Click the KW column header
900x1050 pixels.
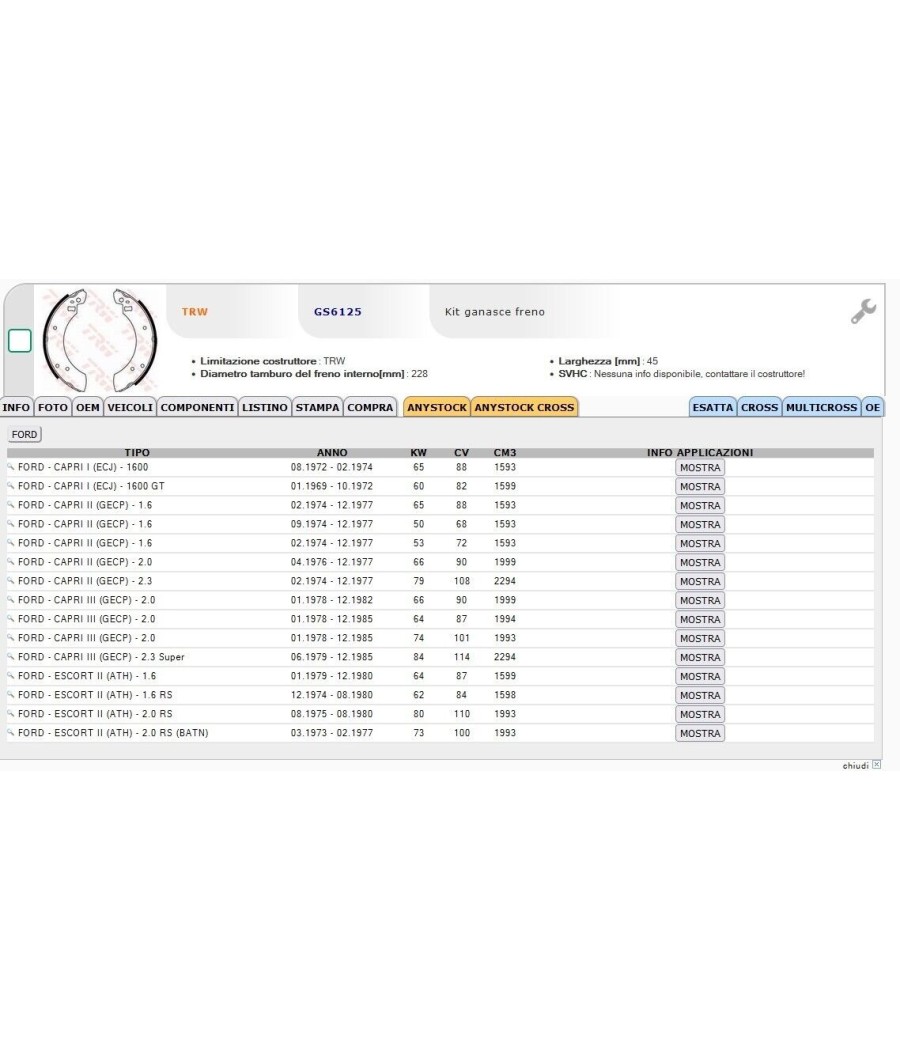click(419, 453)
